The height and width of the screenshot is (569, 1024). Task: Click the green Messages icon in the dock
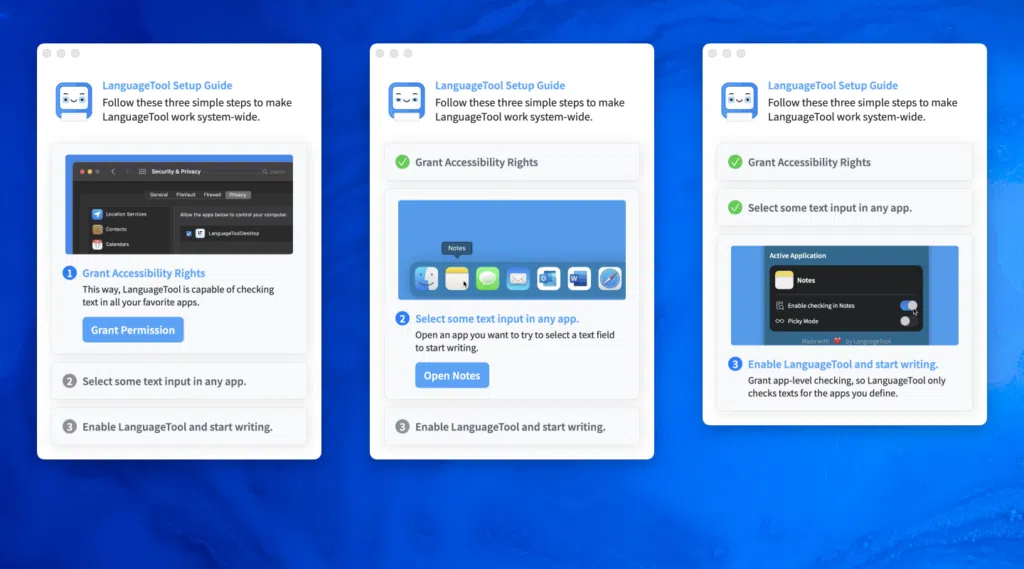[487, 279]
